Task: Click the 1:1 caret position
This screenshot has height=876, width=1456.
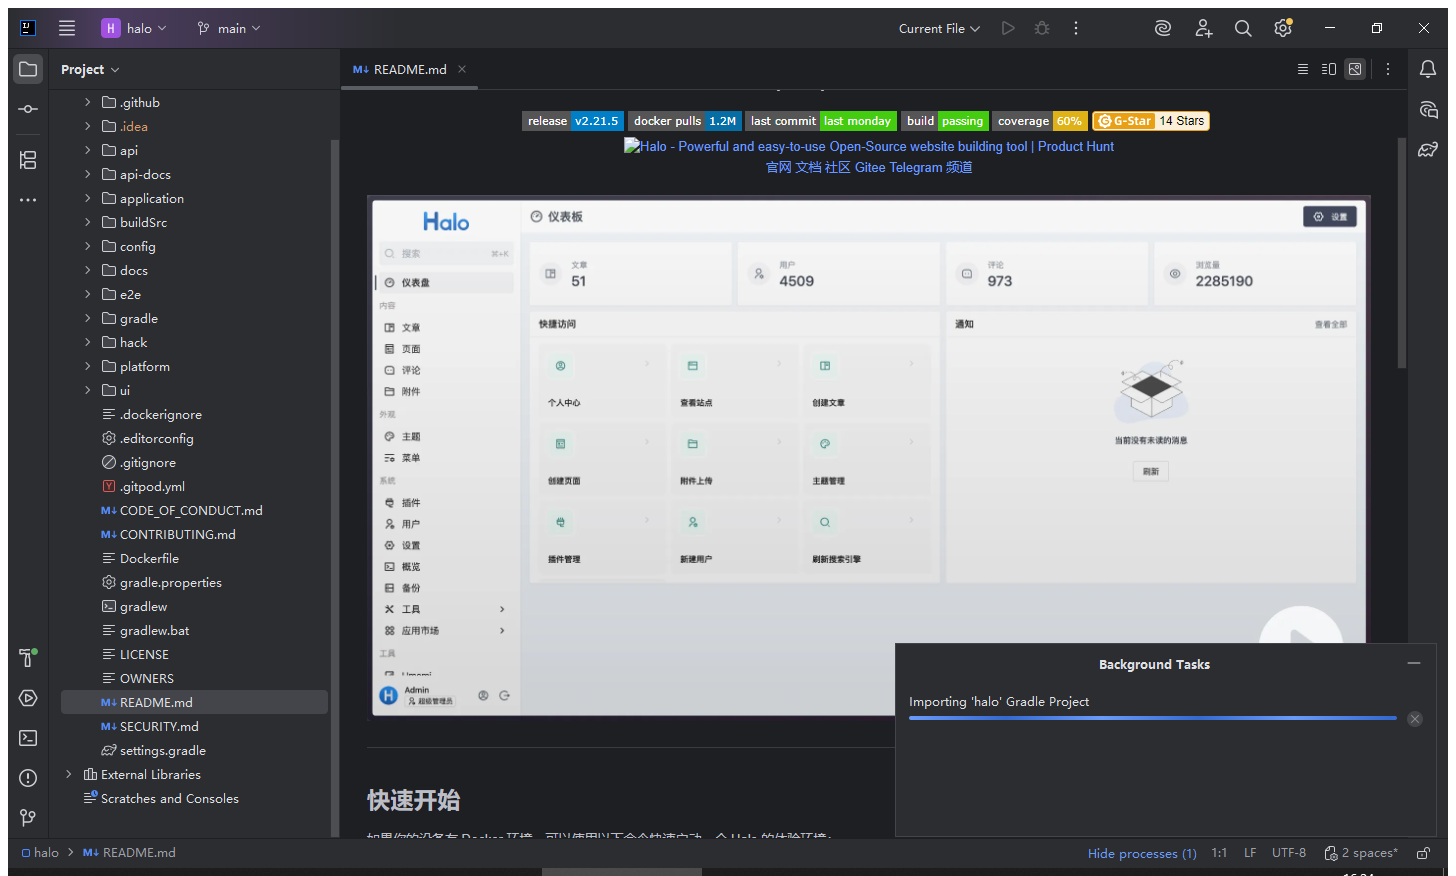Action: click(1219, 853)
